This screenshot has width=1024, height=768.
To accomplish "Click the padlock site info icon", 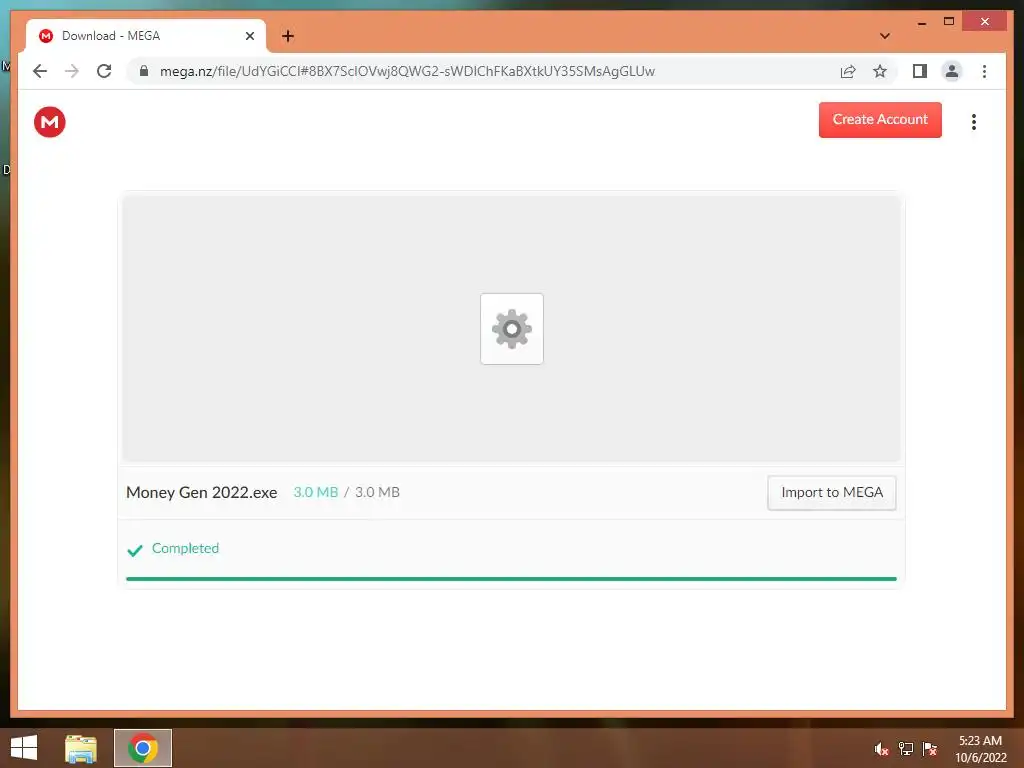I will point(144,71).
